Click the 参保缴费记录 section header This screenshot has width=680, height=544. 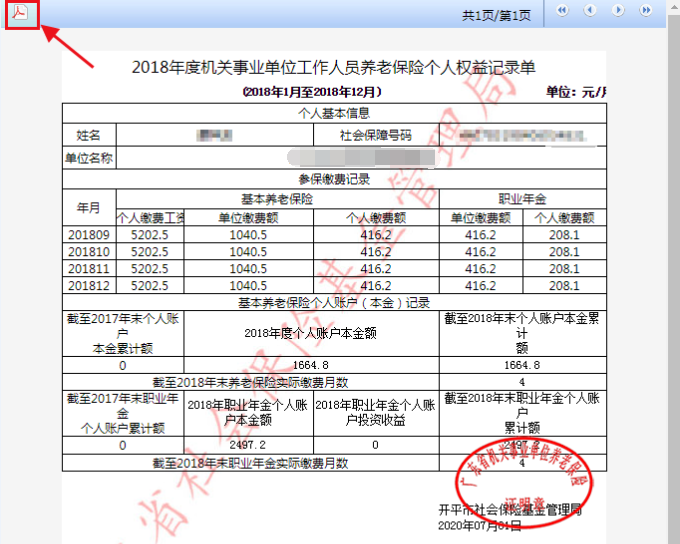334,179
